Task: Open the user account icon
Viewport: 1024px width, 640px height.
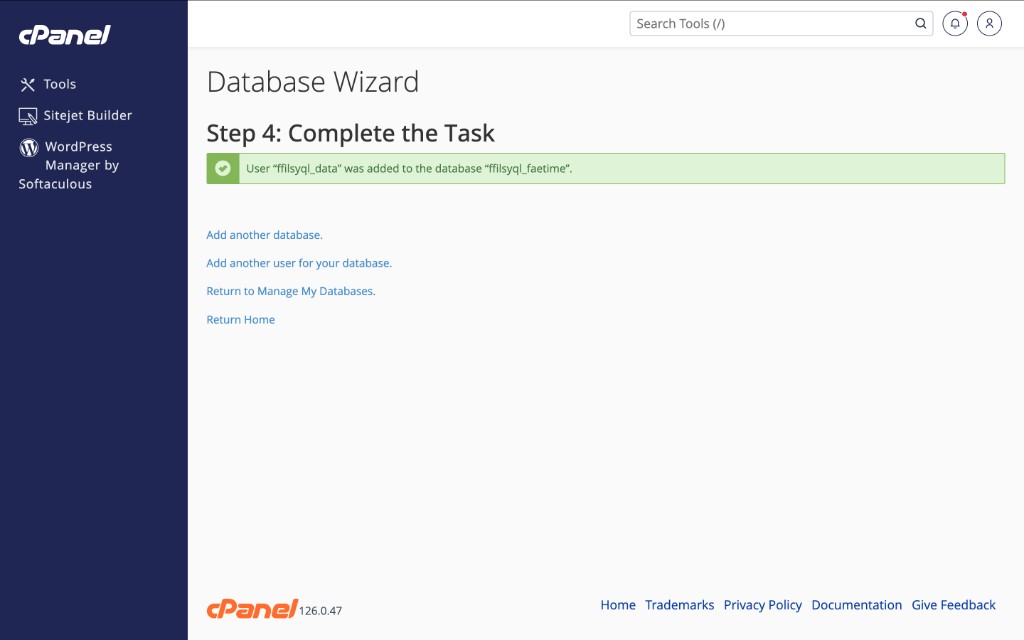Action: click(x=989, y=24)
